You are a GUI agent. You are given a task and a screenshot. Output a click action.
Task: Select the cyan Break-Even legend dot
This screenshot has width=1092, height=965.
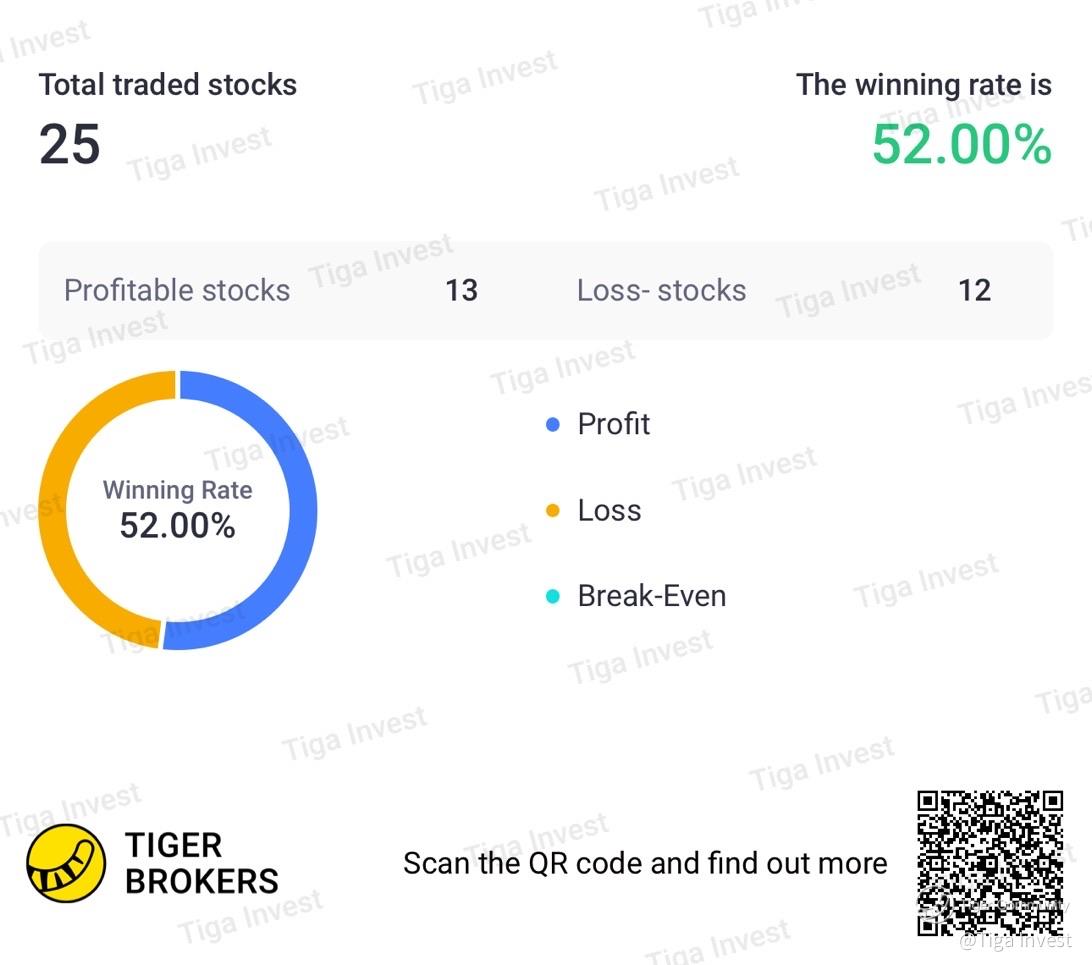pos(553,597)
